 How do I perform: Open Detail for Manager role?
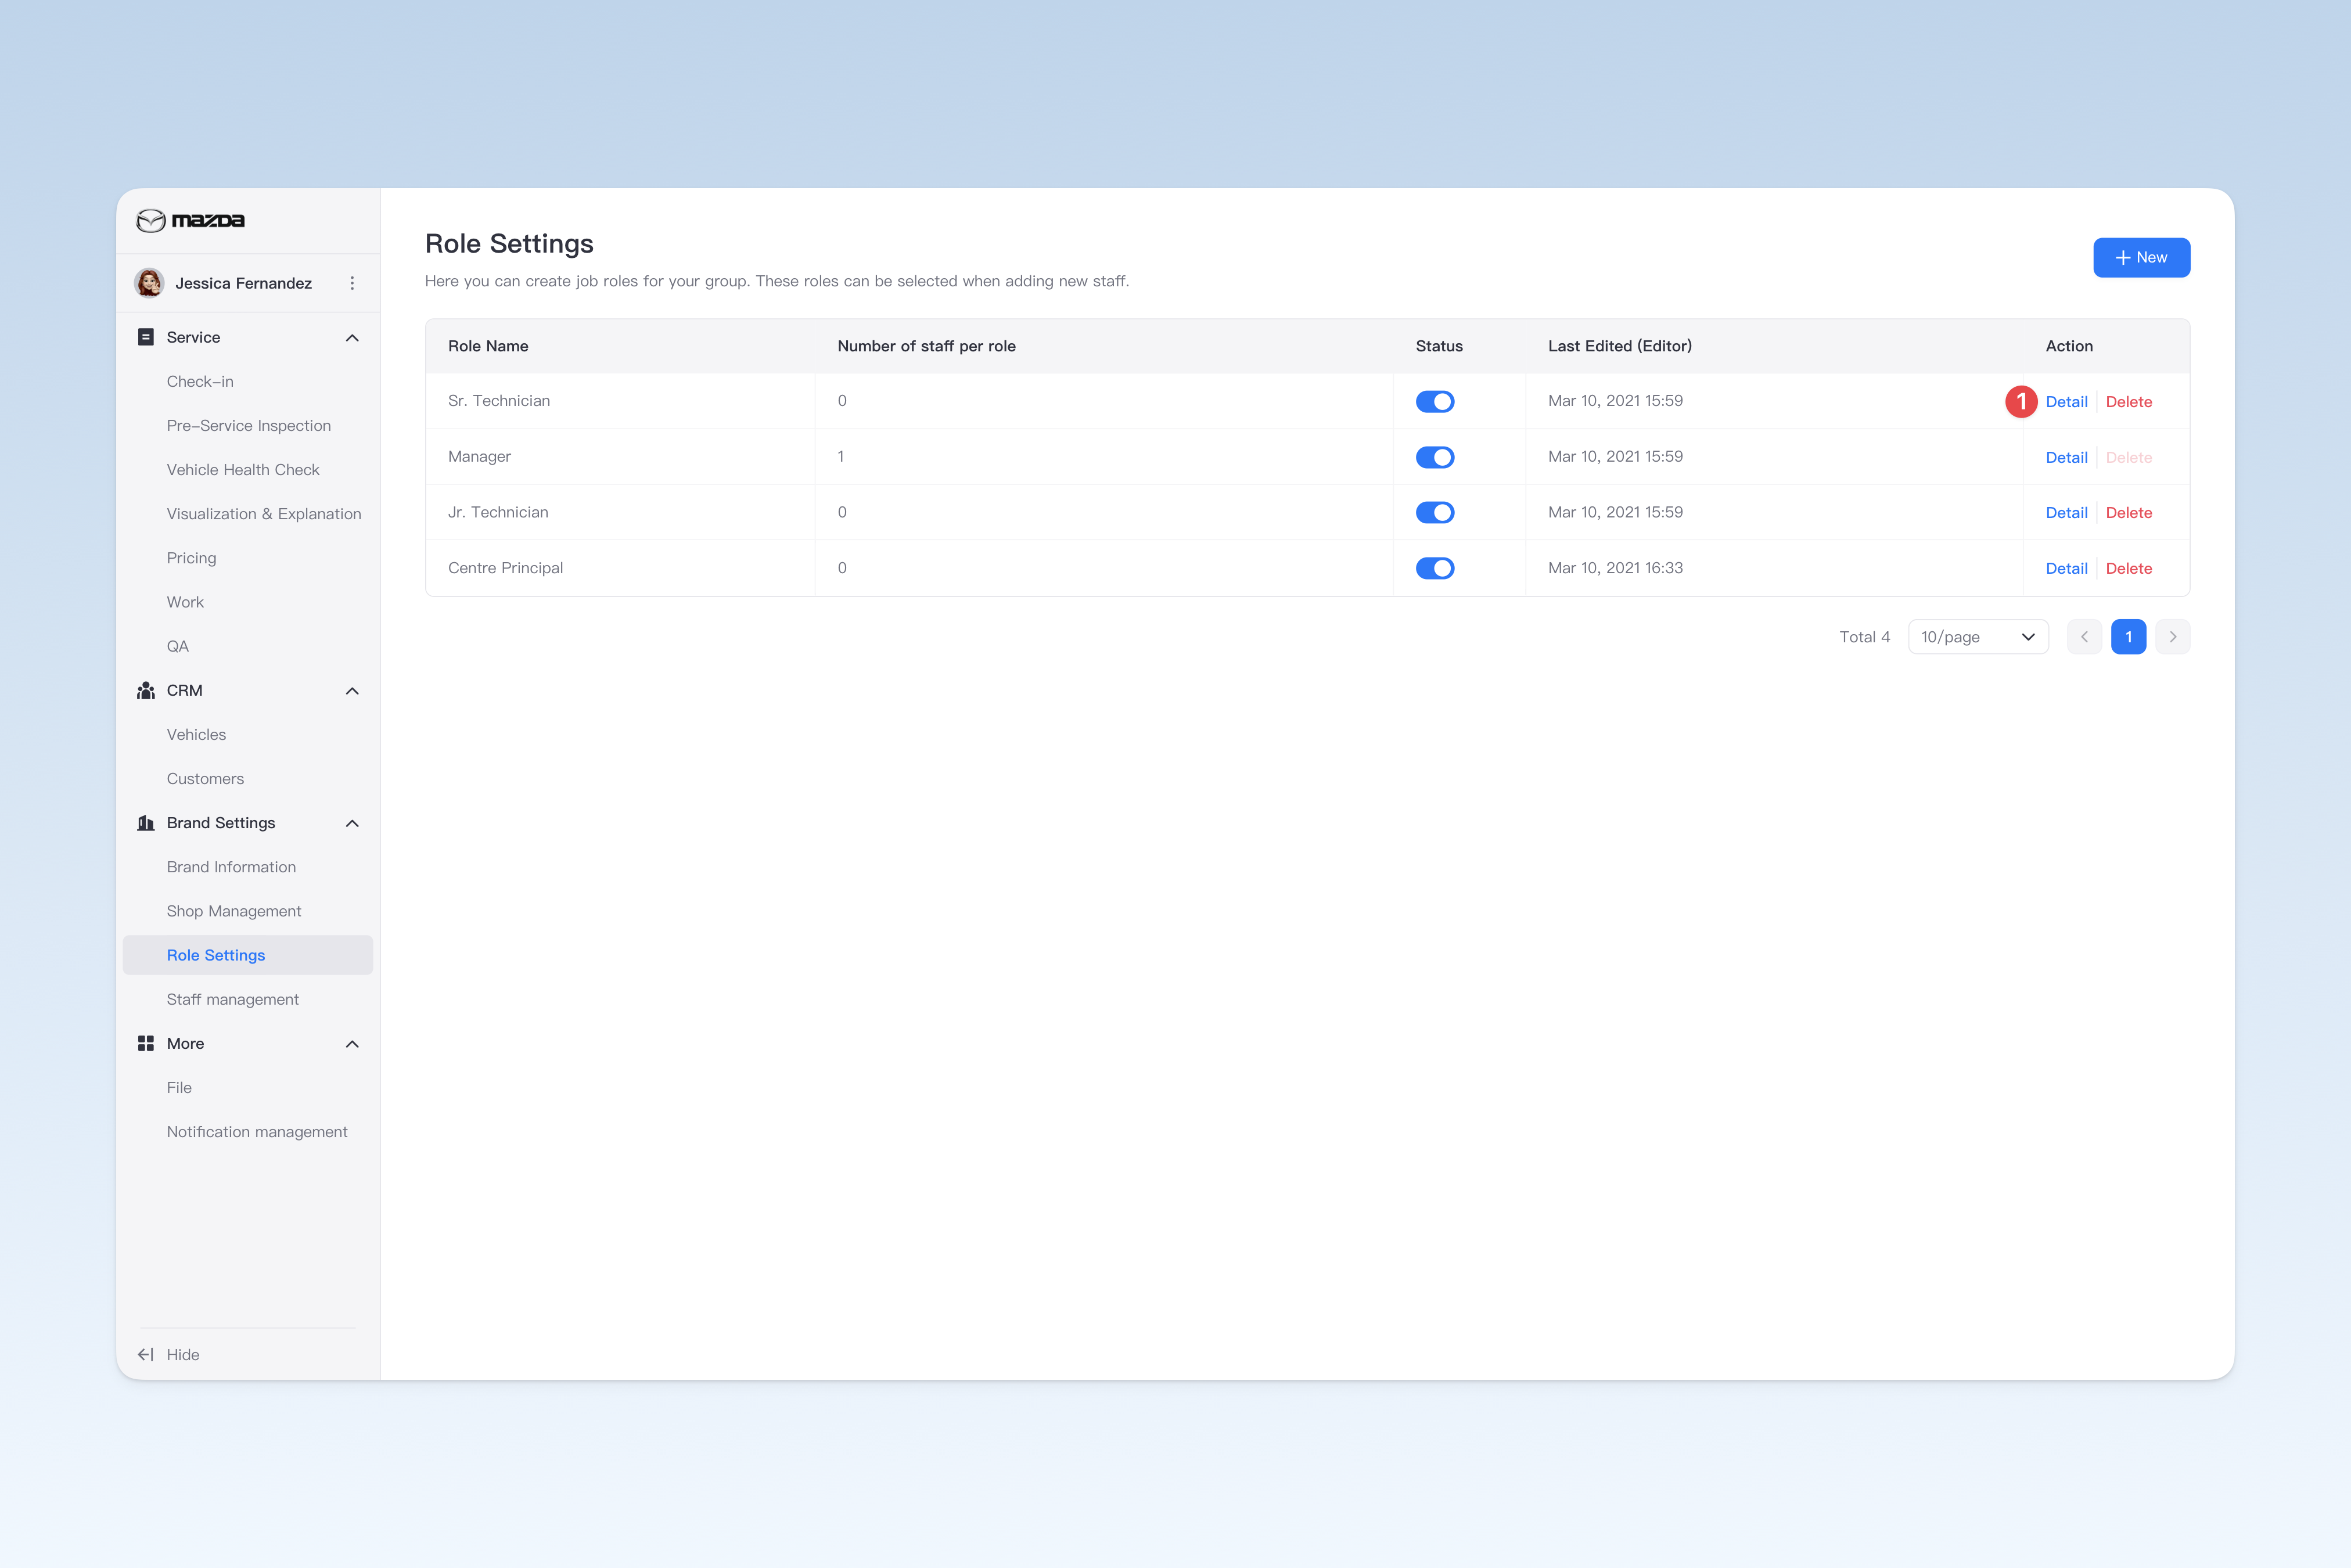coord(2066,457)
